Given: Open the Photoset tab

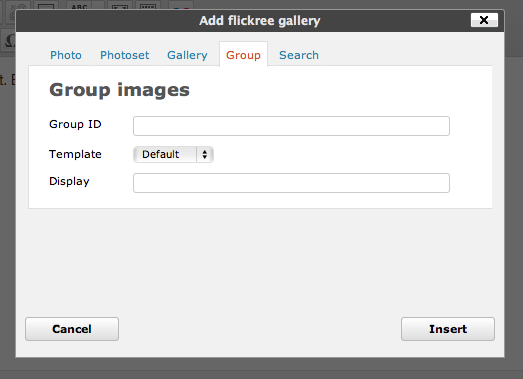Looking at the screenshot, I should [x=124, y=55].
